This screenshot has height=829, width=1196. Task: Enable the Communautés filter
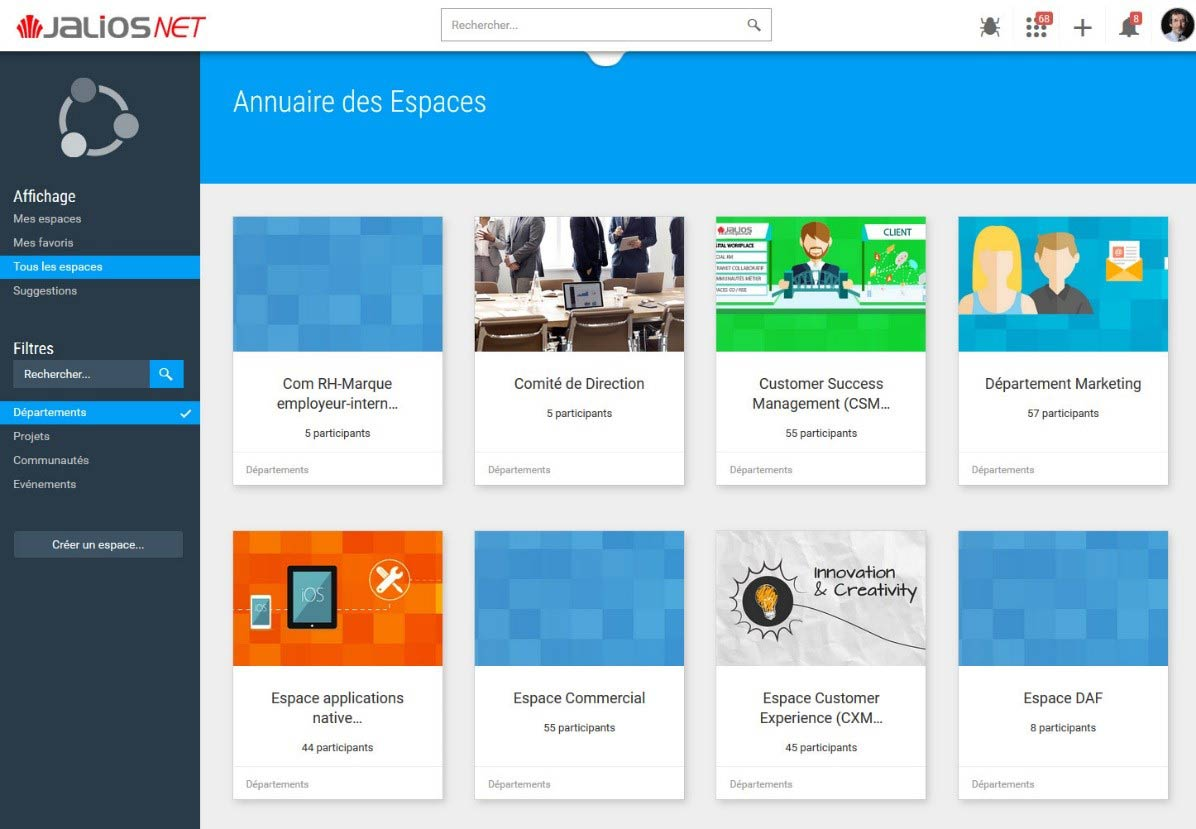point(51,460)
